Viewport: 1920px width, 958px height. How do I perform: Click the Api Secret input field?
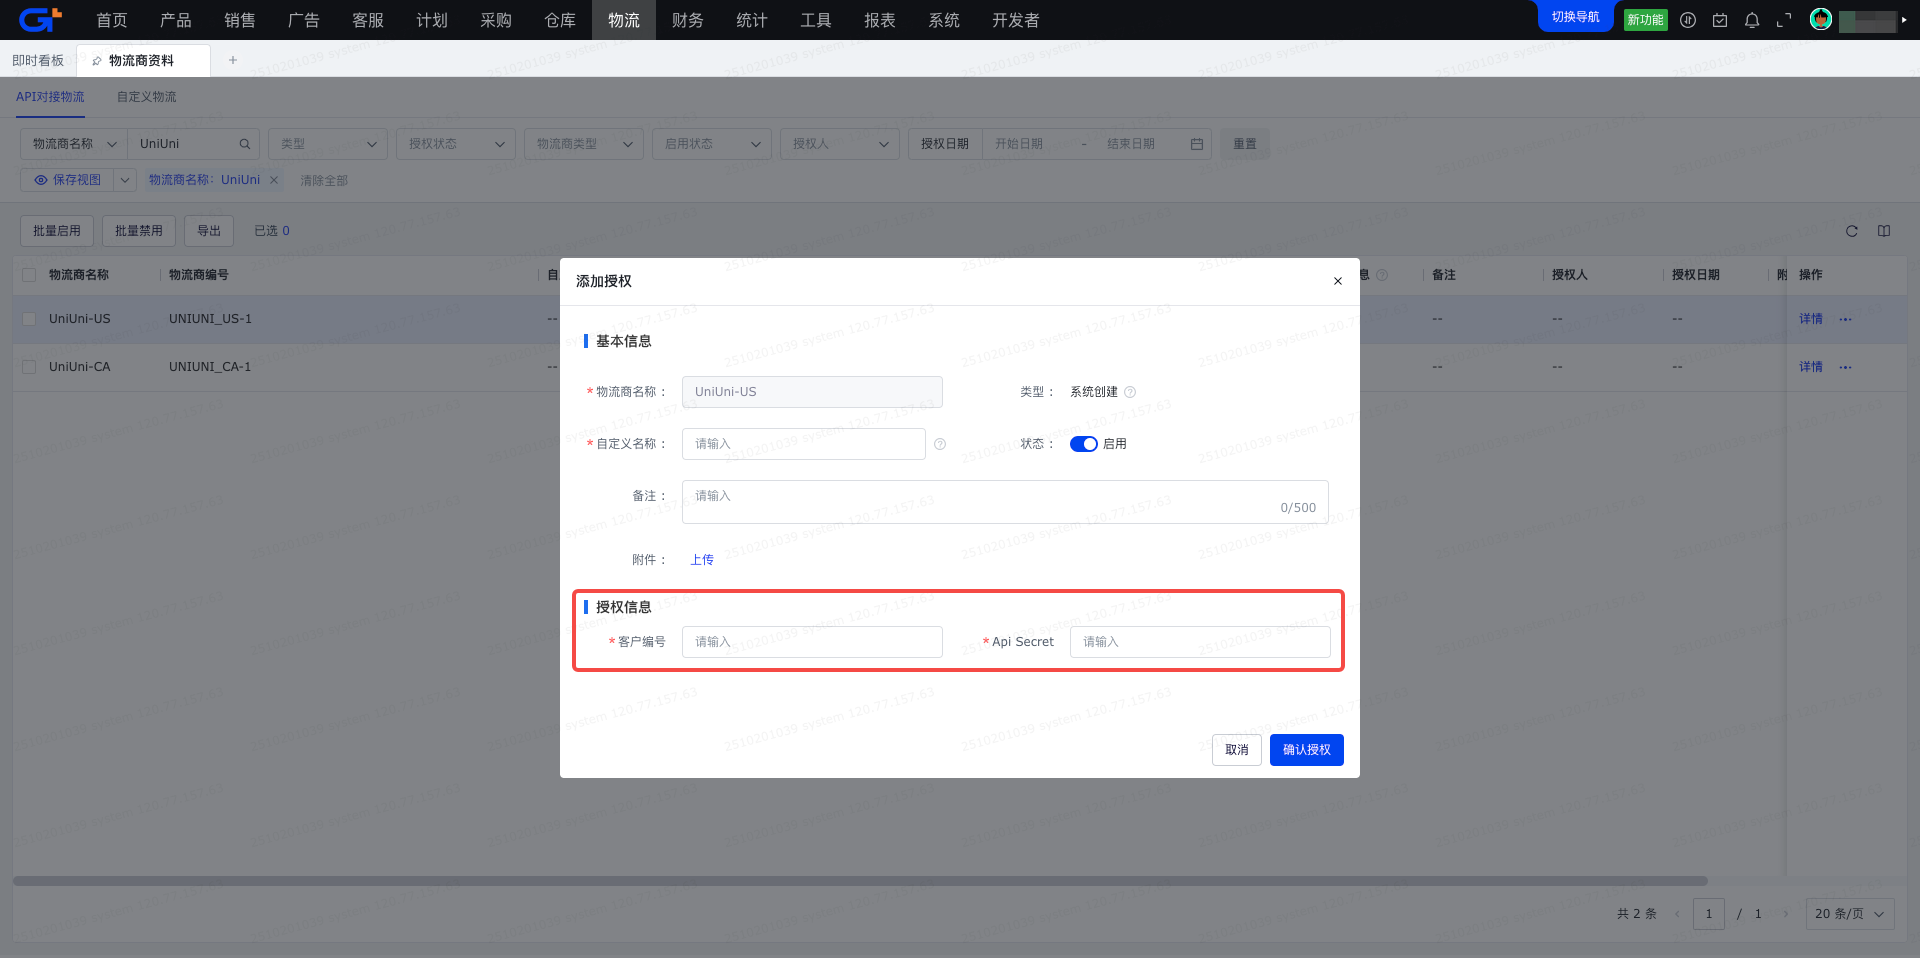pyautogui.click(x=1200, y=642)
